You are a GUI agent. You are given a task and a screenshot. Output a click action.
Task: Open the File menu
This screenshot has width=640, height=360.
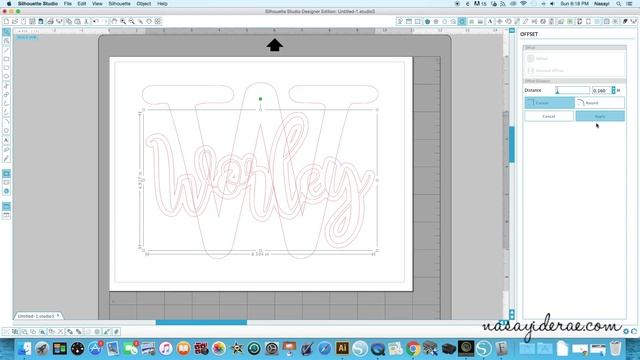point(68,4)
